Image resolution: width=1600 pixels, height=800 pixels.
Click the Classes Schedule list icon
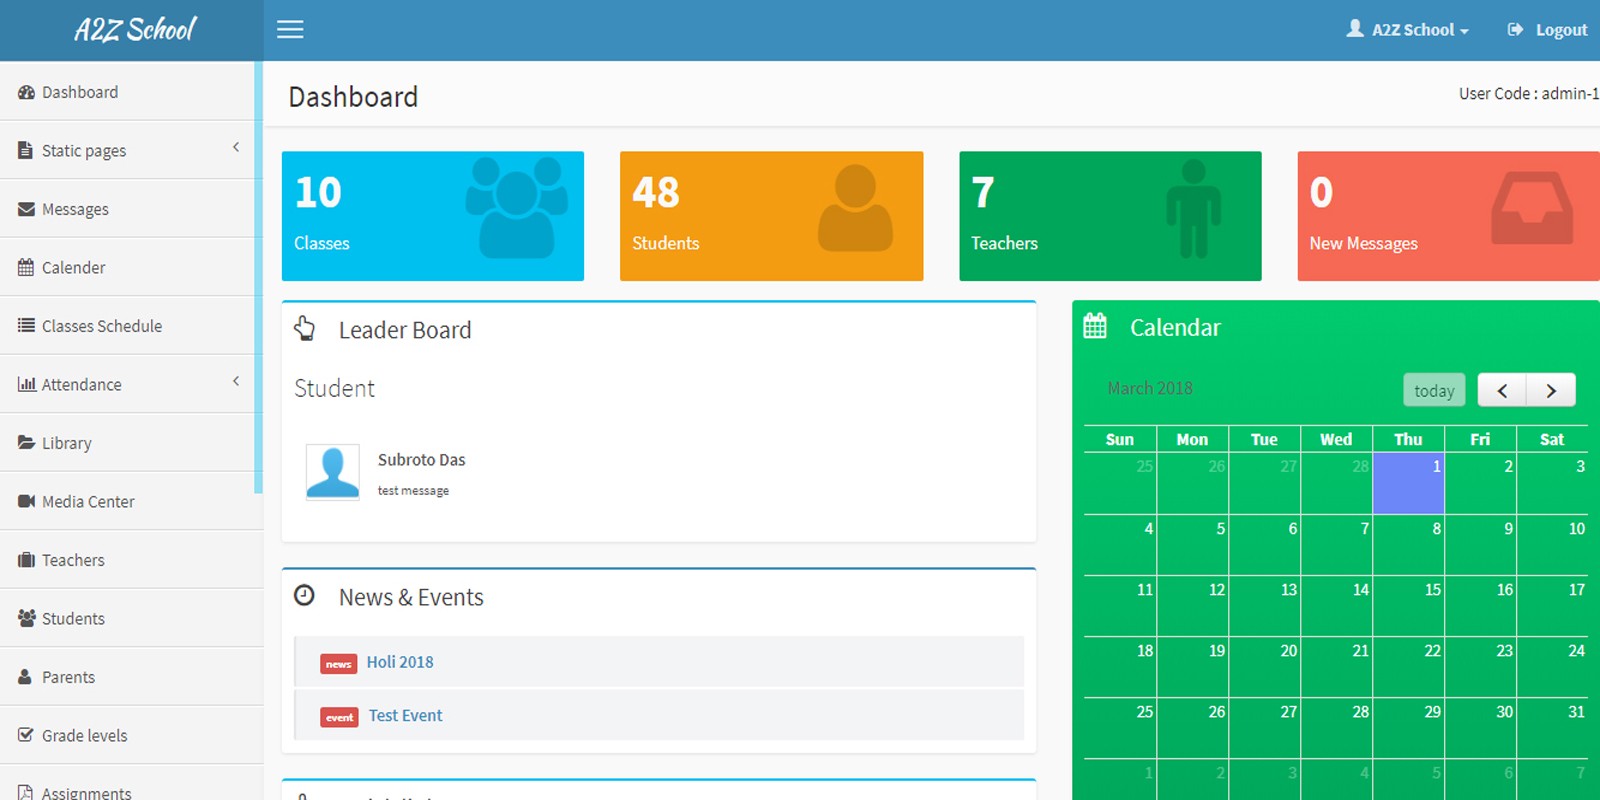pos(26,326)
